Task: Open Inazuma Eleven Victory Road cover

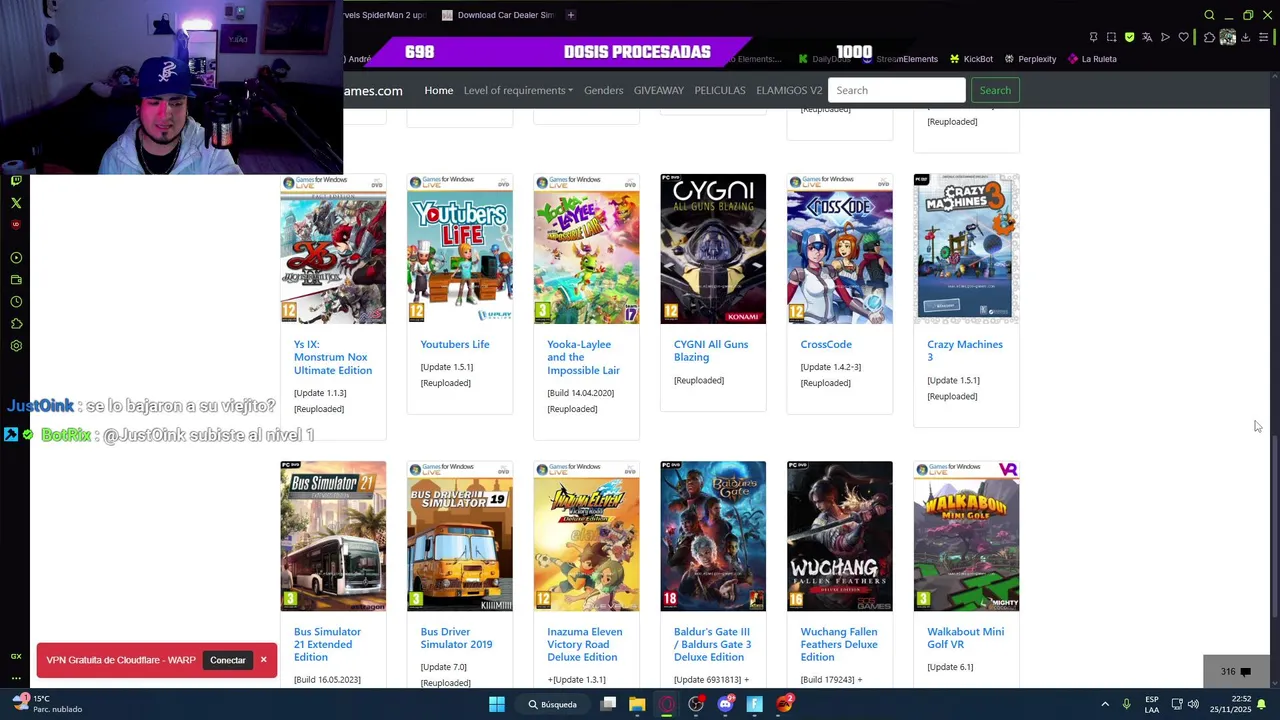Action: [586, 536]
